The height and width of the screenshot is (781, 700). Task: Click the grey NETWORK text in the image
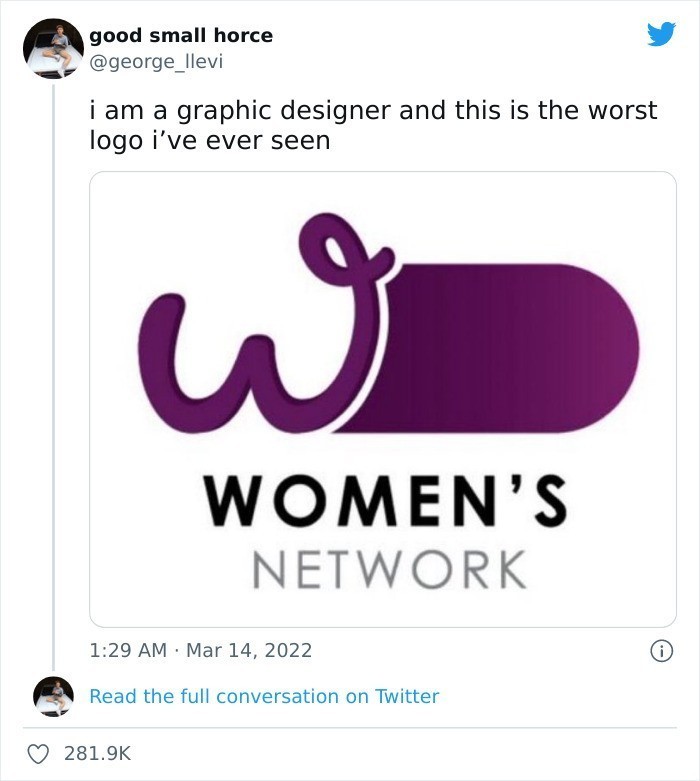tap(389, 570)
